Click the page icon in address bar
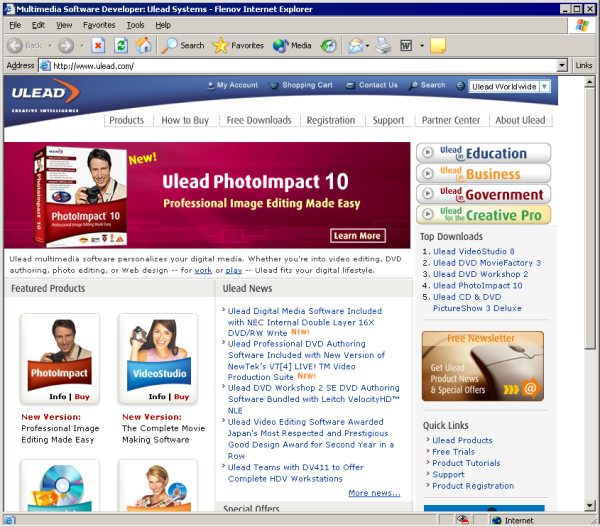This screenshot has height=527, width=600. click(x=45, y=66)
